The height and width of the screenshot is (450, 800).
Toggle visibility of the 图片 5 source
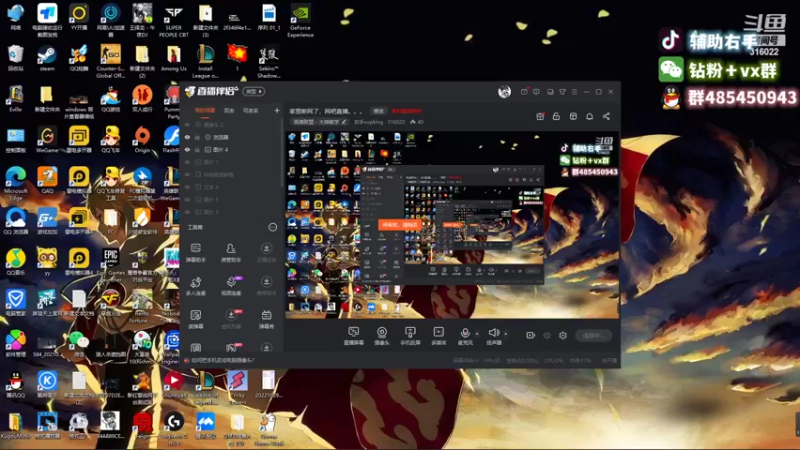click(187, 199)
